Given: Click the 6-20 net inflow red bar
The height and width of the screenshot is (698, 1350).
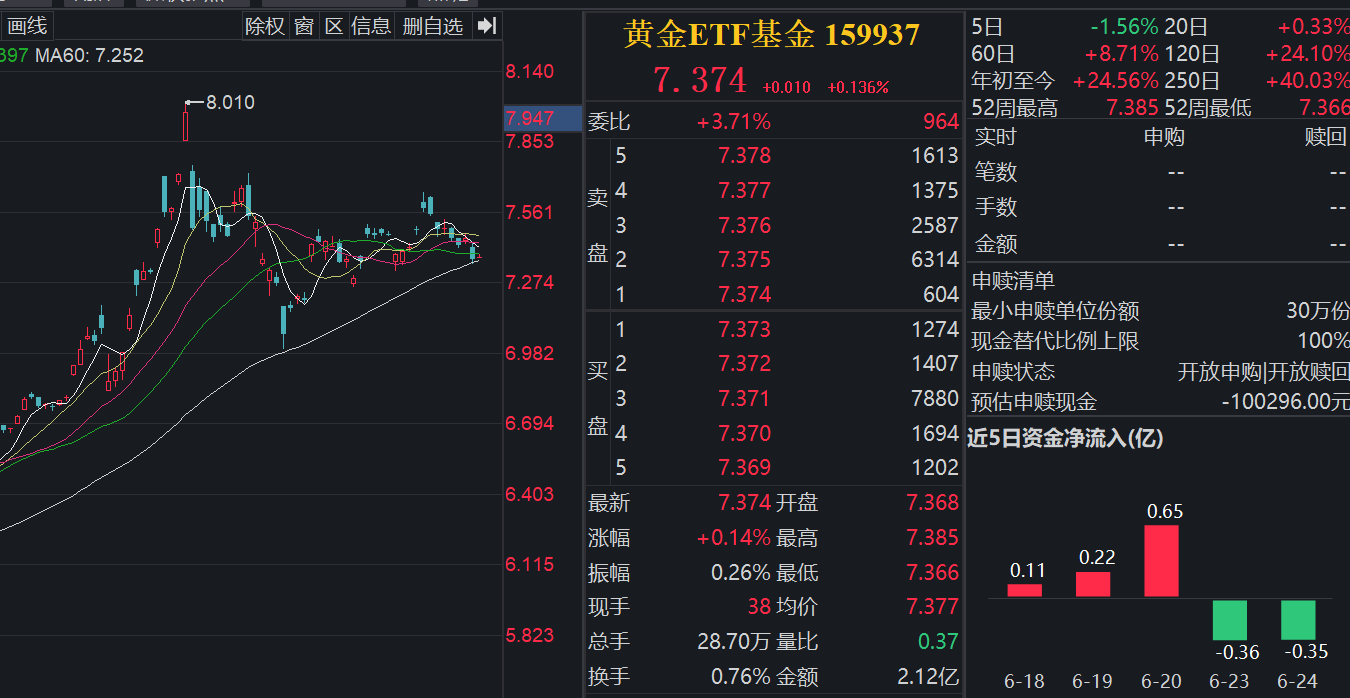Looking at the screenshot, I should tap(1161, 561).
